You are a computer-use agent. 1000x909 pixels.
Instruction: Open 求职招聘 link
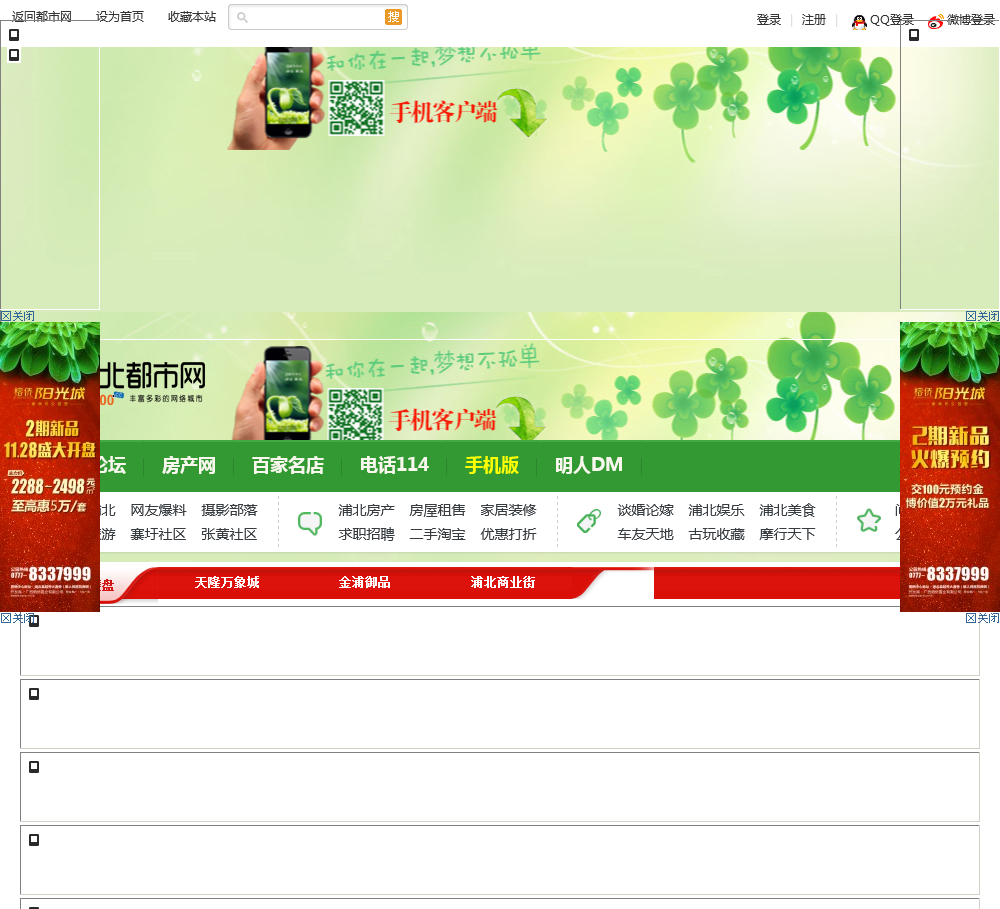click(366, 534)
